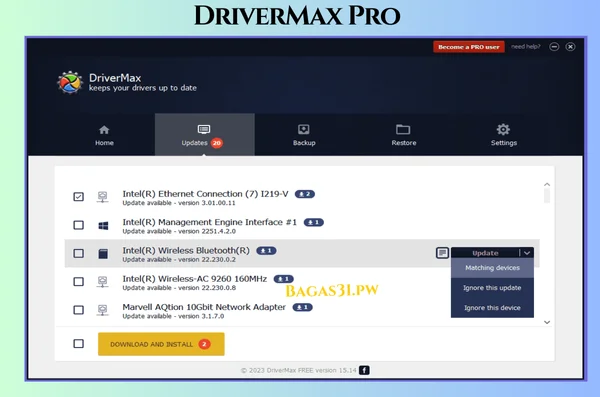Image resolution: width=600 pixels, height=397 pixels.
Task: Click Become a PRO user button
Action: click(469, 47)
